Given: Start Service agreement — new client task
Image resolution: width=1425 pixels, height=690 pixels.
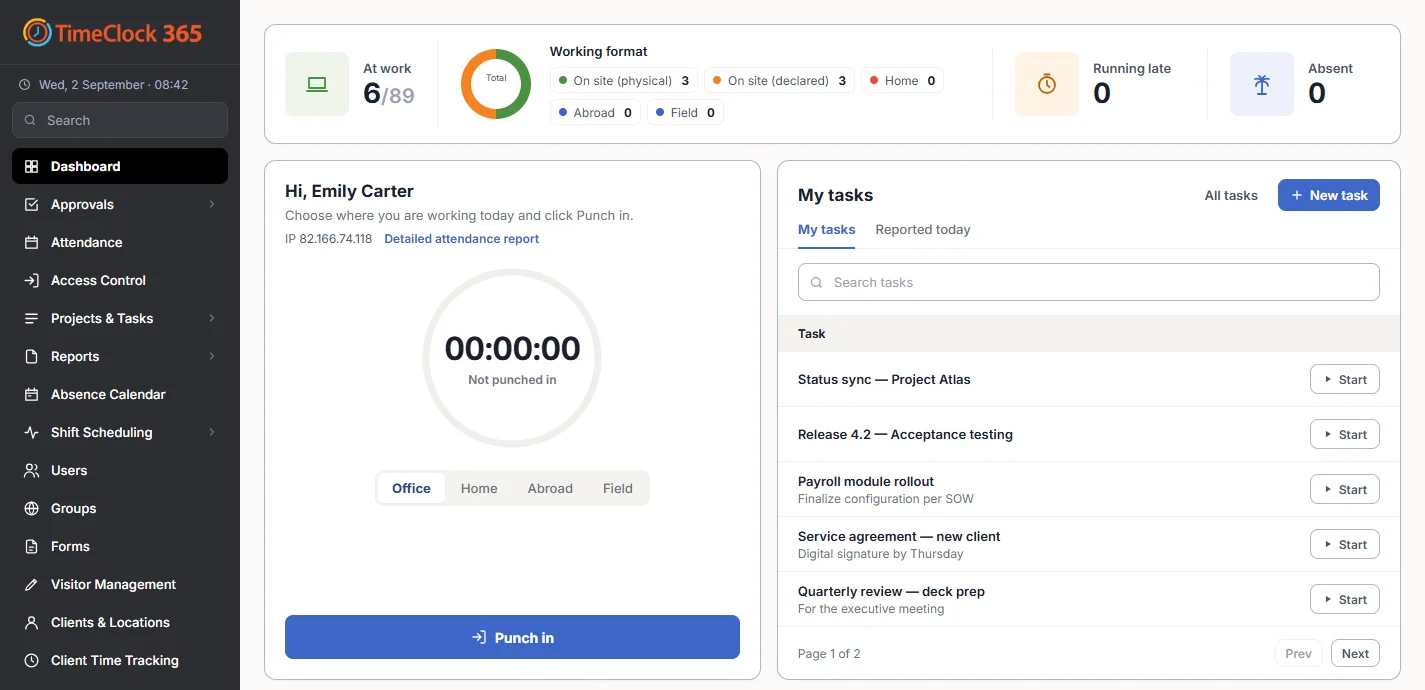Looking at the screenshot, I should [x=1345, y=544].
